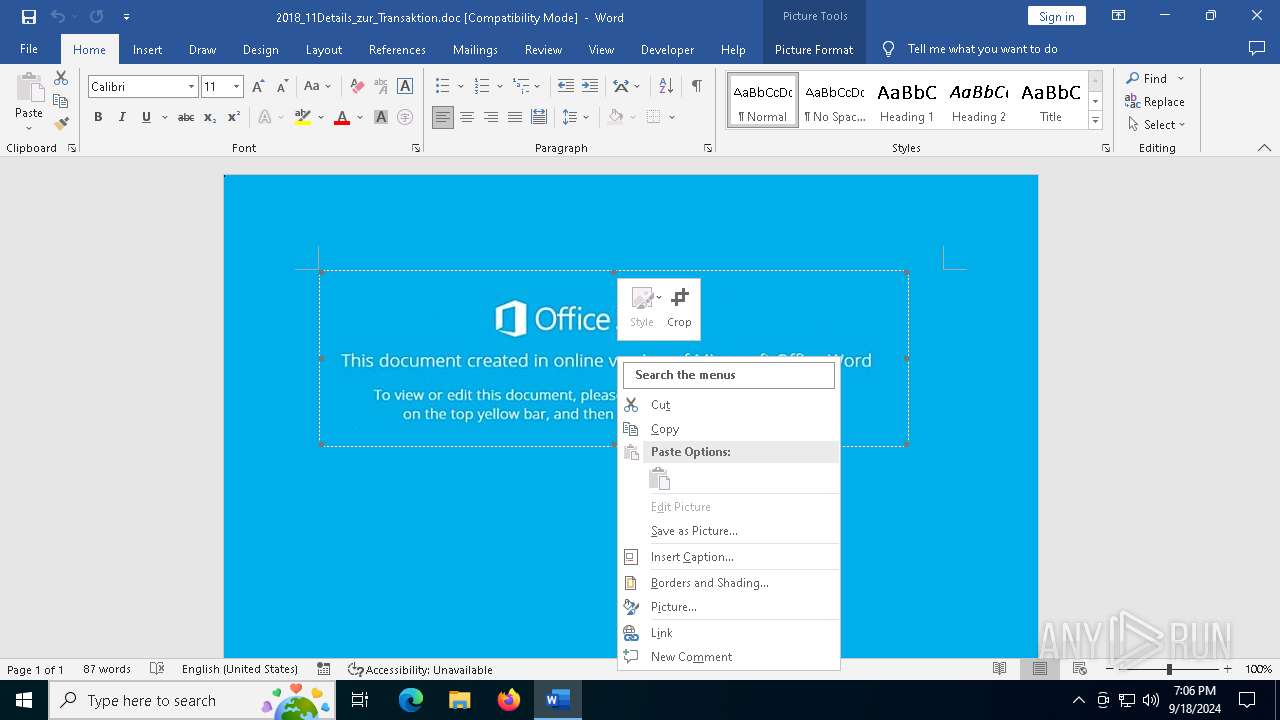Toggle Underline formatting

(x=146, y=117)
